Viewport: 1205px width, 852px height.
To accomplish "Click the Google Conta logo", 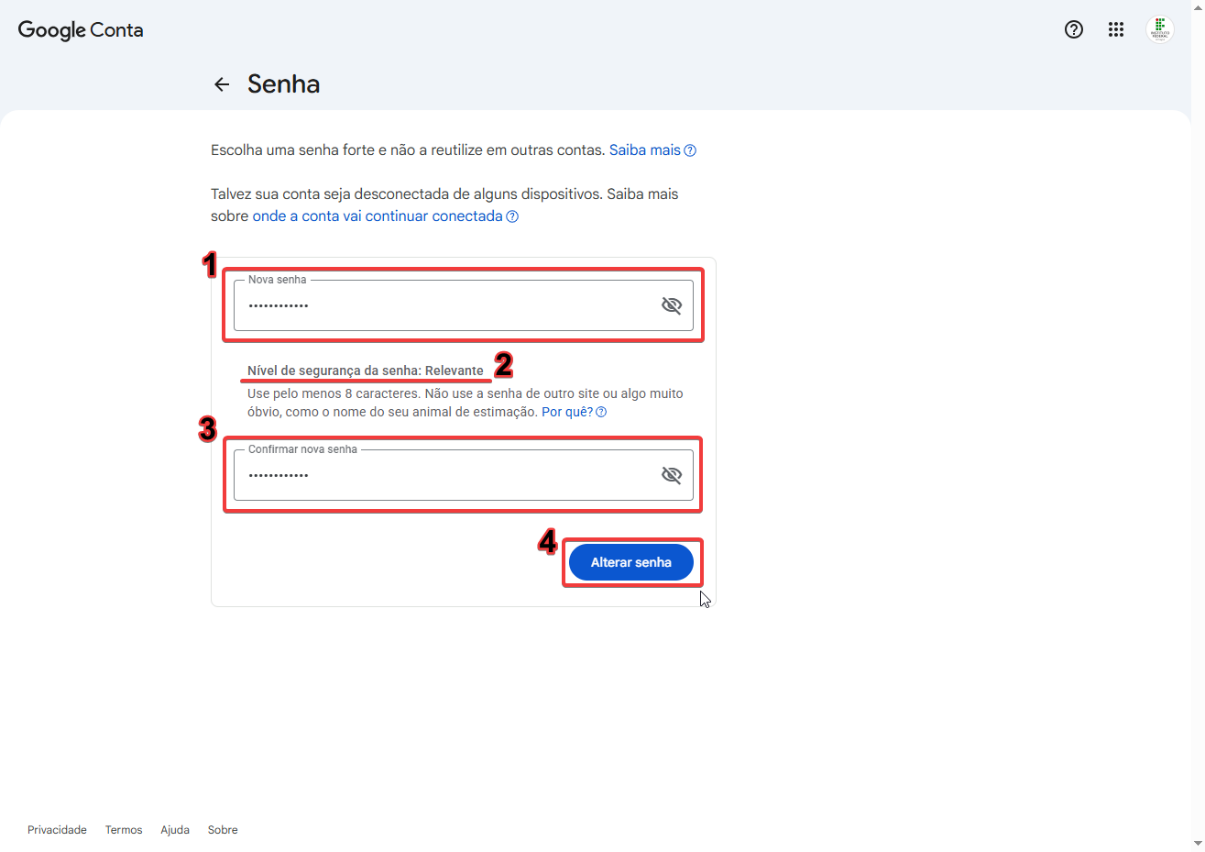I will 81,31.
